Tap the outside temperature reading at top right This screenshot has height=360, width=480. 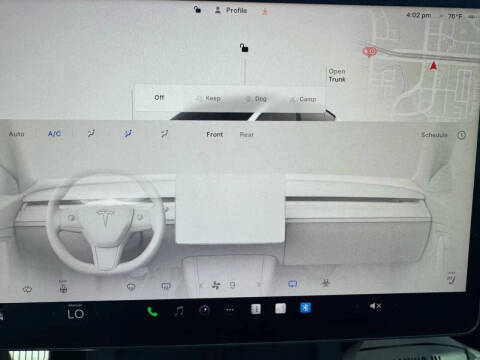click(x=455, y=16)
